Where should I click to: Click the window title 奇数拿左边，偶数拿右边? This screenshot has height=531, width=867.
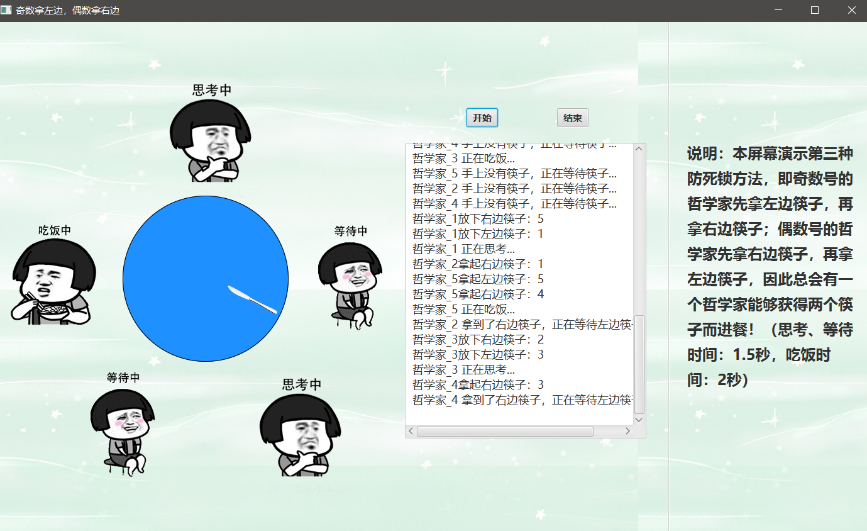(x=67, y=10)
